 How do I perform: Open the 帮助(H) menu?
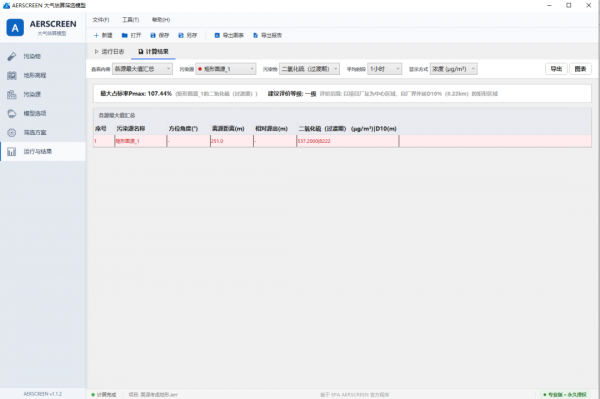161,20
